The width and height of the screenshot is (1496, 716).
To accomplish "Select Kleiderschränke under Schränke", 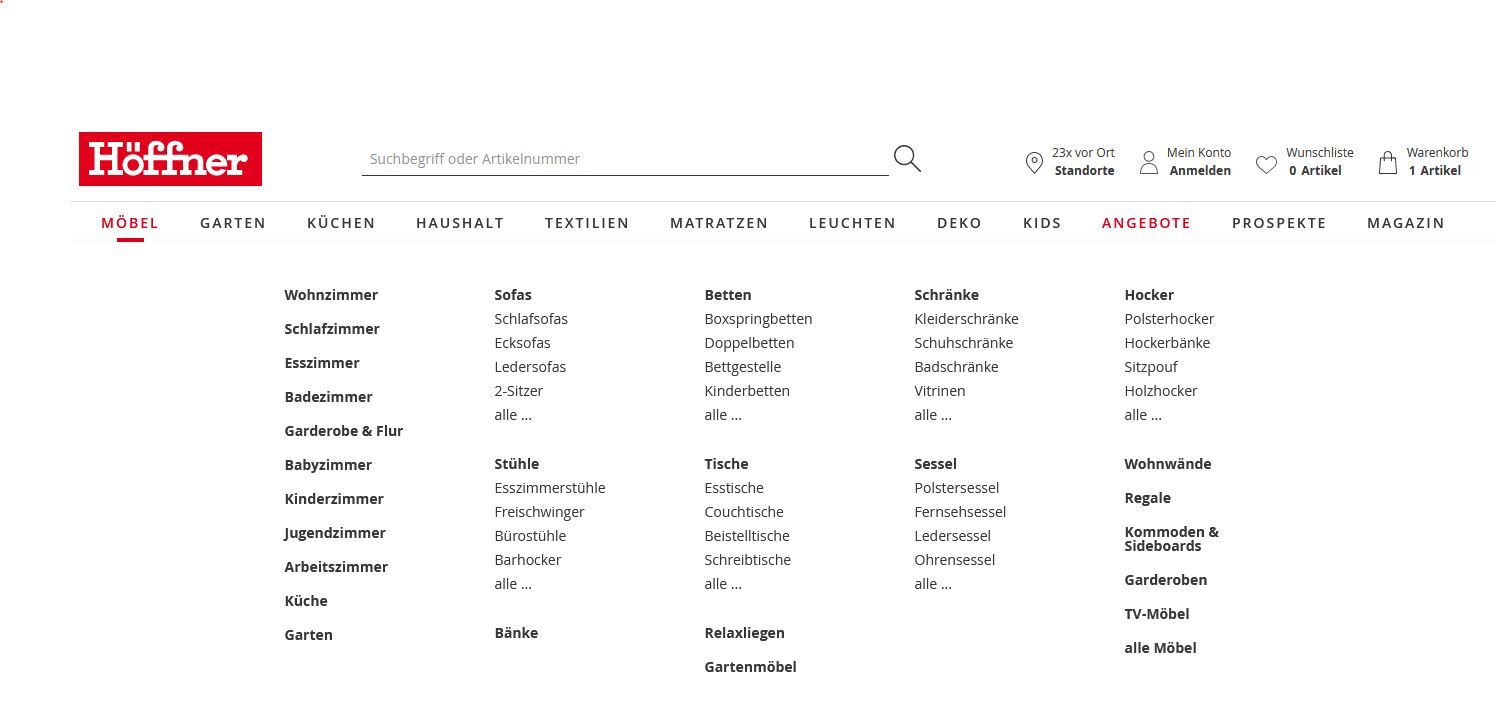I will 966,318.
